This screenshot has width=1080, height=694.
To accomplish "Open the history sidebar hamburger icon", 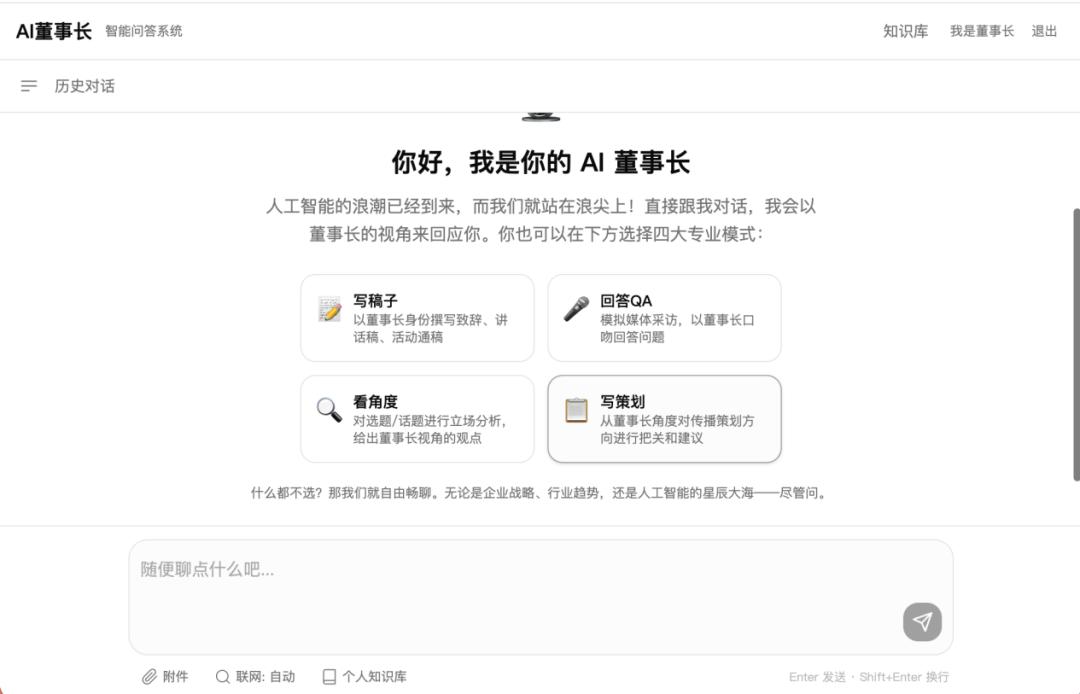I will coord(29,86).
